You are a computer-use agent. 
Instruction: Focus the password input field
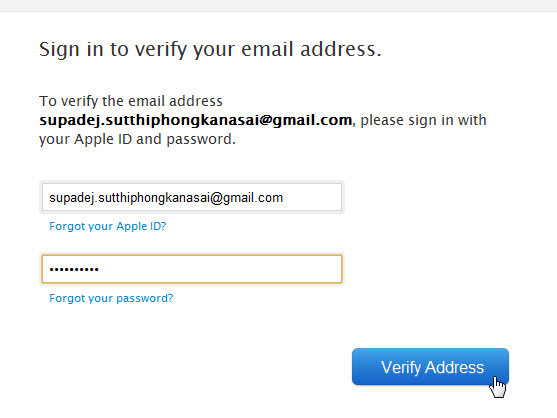pos(192,269)
